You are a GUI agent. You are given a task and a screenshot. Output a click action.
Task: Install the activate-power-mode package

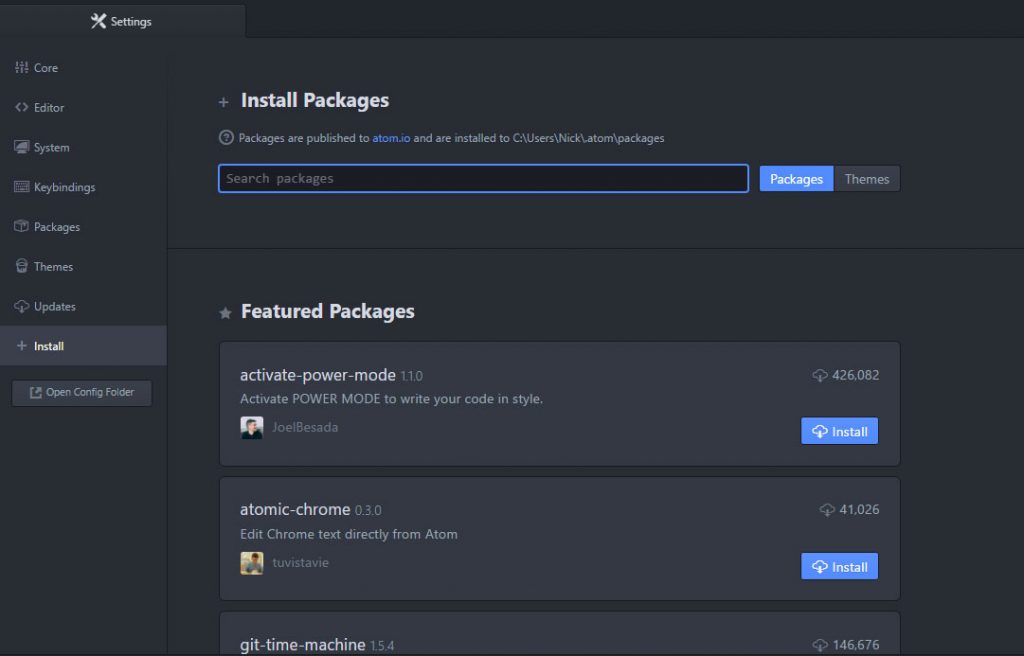(x=839, y=431)
